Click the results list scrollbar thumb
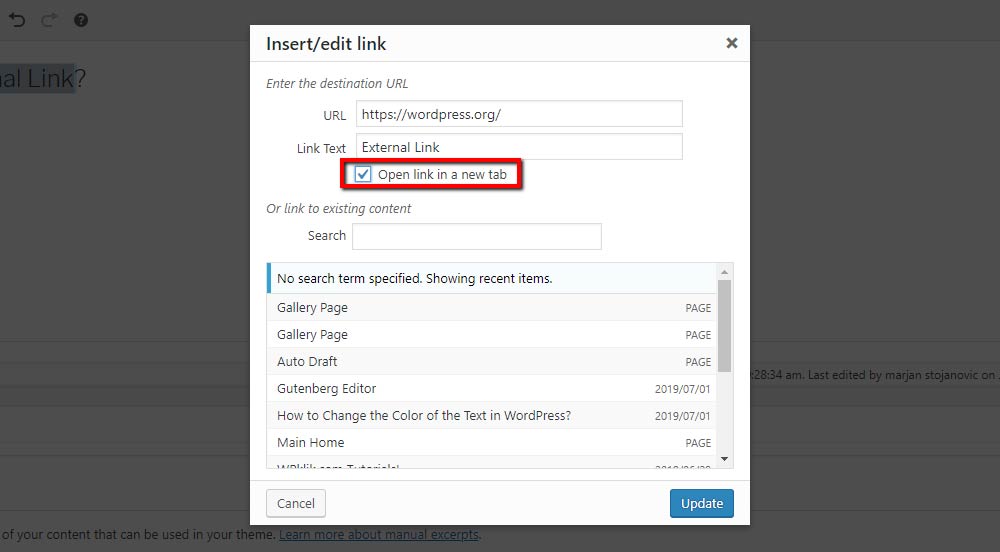This screenshot has width=1000, height=552. 724,326
